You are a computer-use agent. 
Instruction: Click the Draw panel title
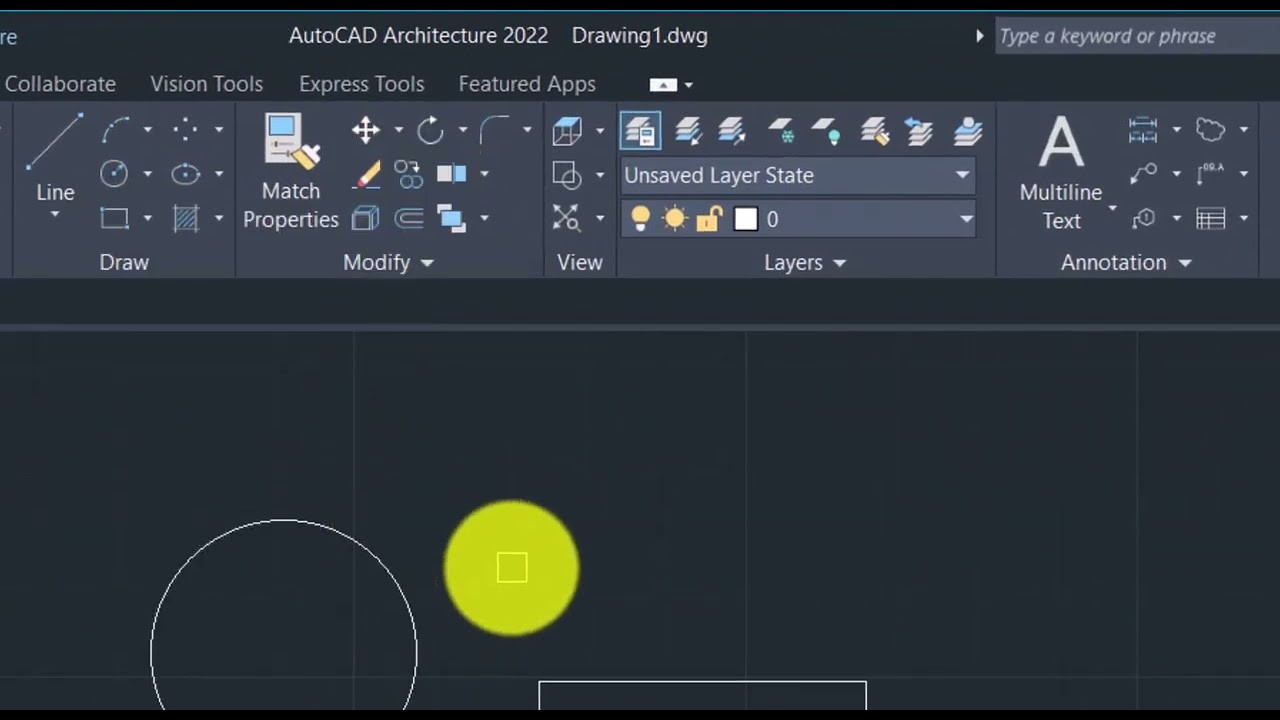point(124,262)
